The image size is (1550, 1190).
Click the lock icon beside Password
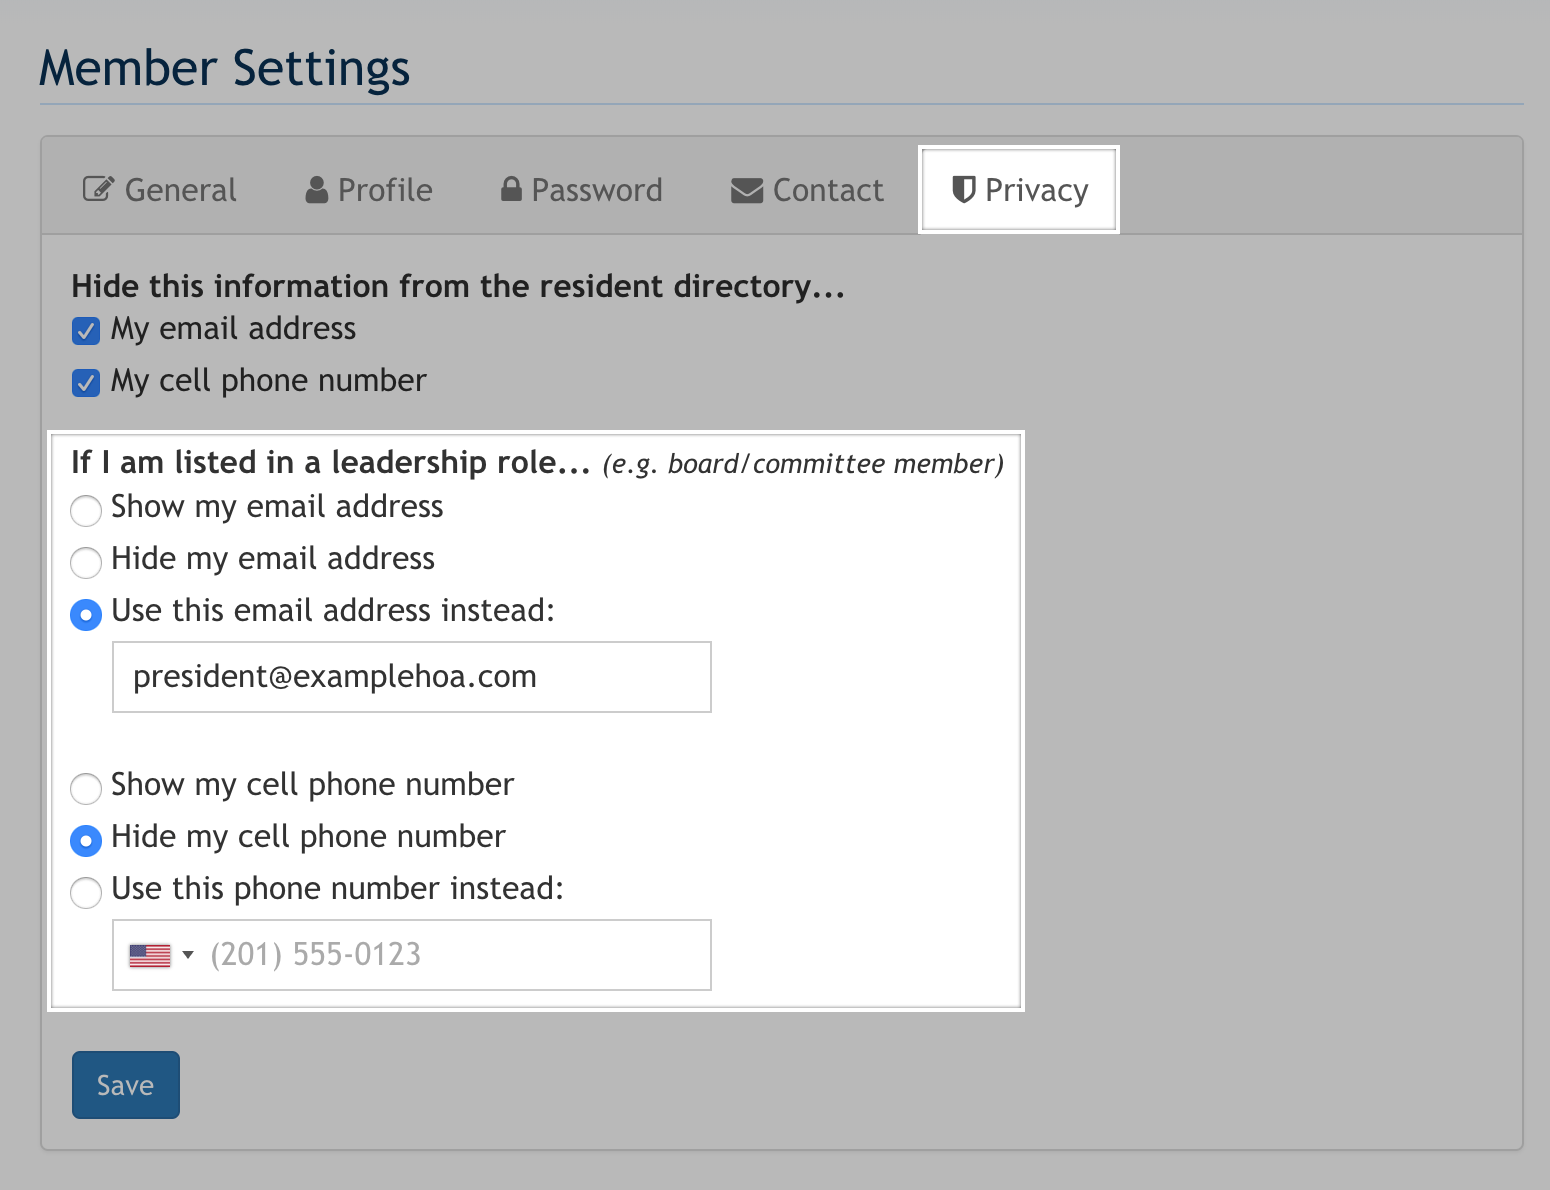coord(511,189)
